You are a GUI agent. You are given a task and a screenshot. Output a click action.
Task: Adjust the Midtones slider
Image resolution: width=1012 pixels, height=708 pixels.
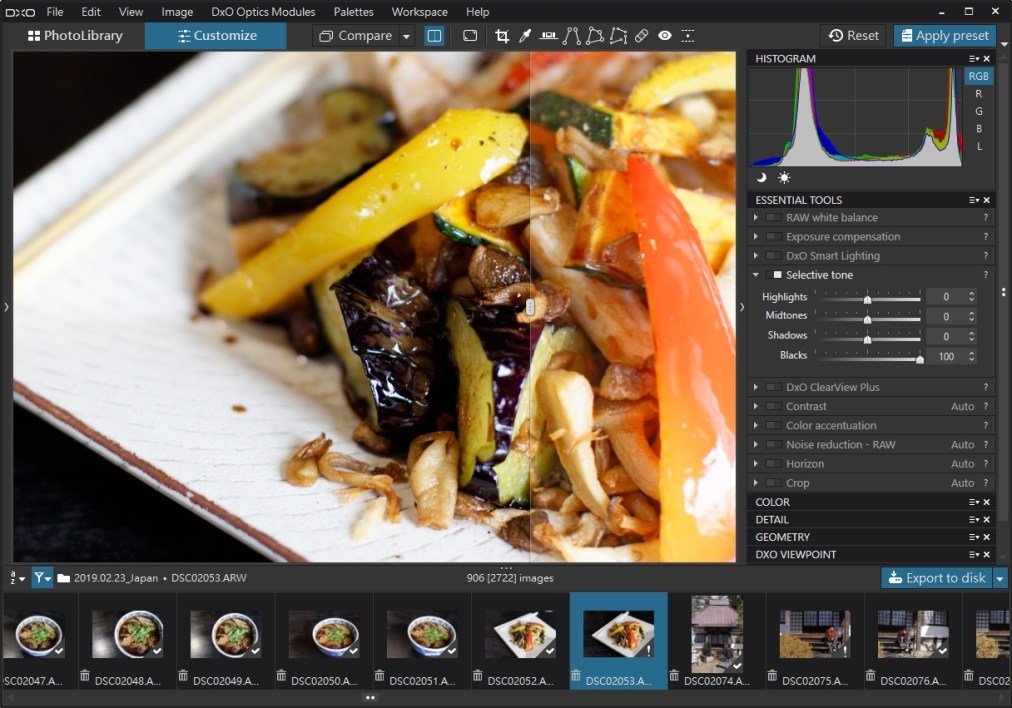[867, 317]
